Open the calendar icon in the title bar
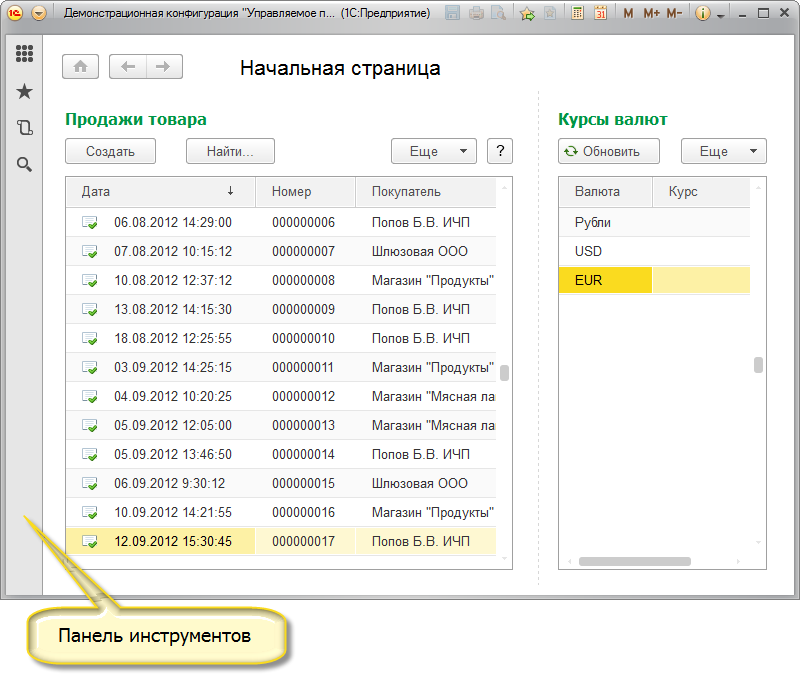Screen dimensions: 800x674 (598, 12)
